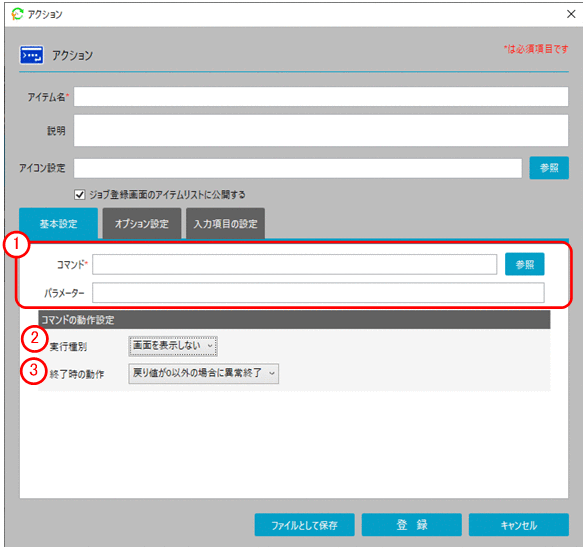Focus the アイコン設定 path field
The width and height of the screenshot is (587, 551).
[298, 168]
